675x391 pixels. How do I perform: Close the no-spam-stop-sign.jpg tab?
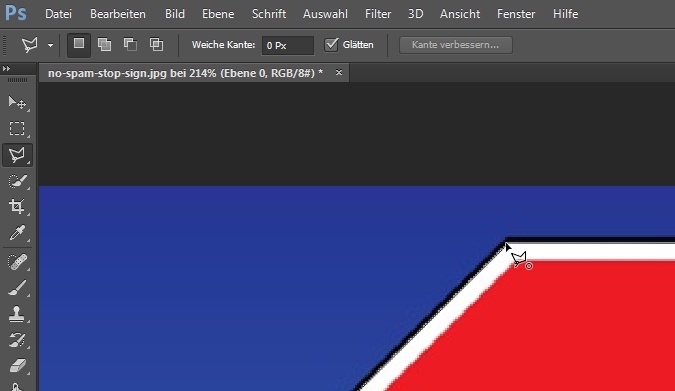339,72
